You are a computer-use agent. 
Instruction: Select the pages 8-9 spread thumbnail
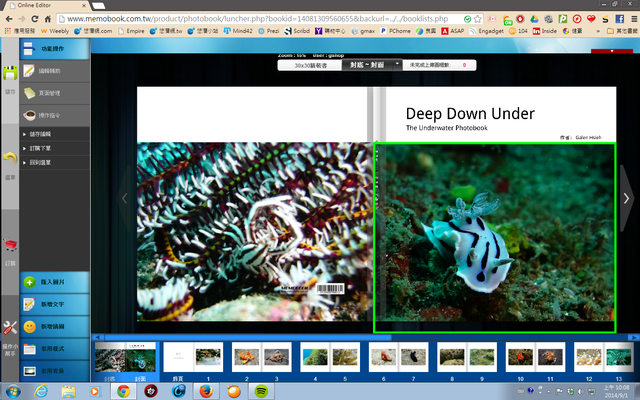point(467,357)
